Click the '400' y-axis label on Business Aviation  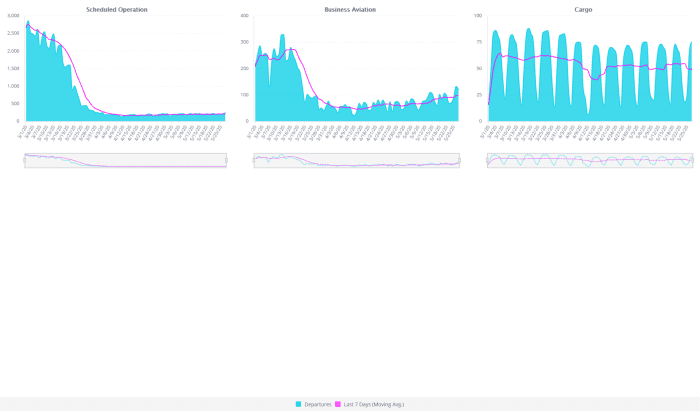244,16
